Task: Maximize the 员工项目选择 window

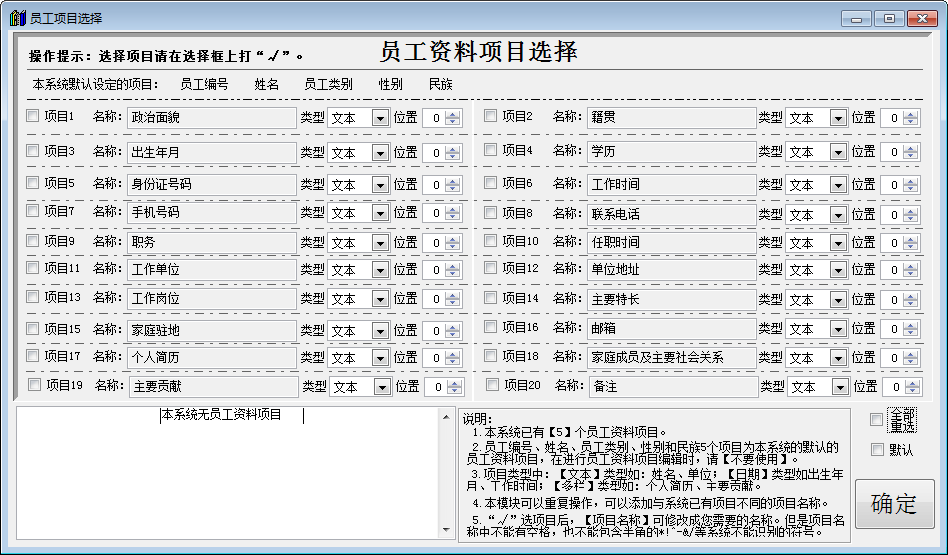Action: point(889,19)
